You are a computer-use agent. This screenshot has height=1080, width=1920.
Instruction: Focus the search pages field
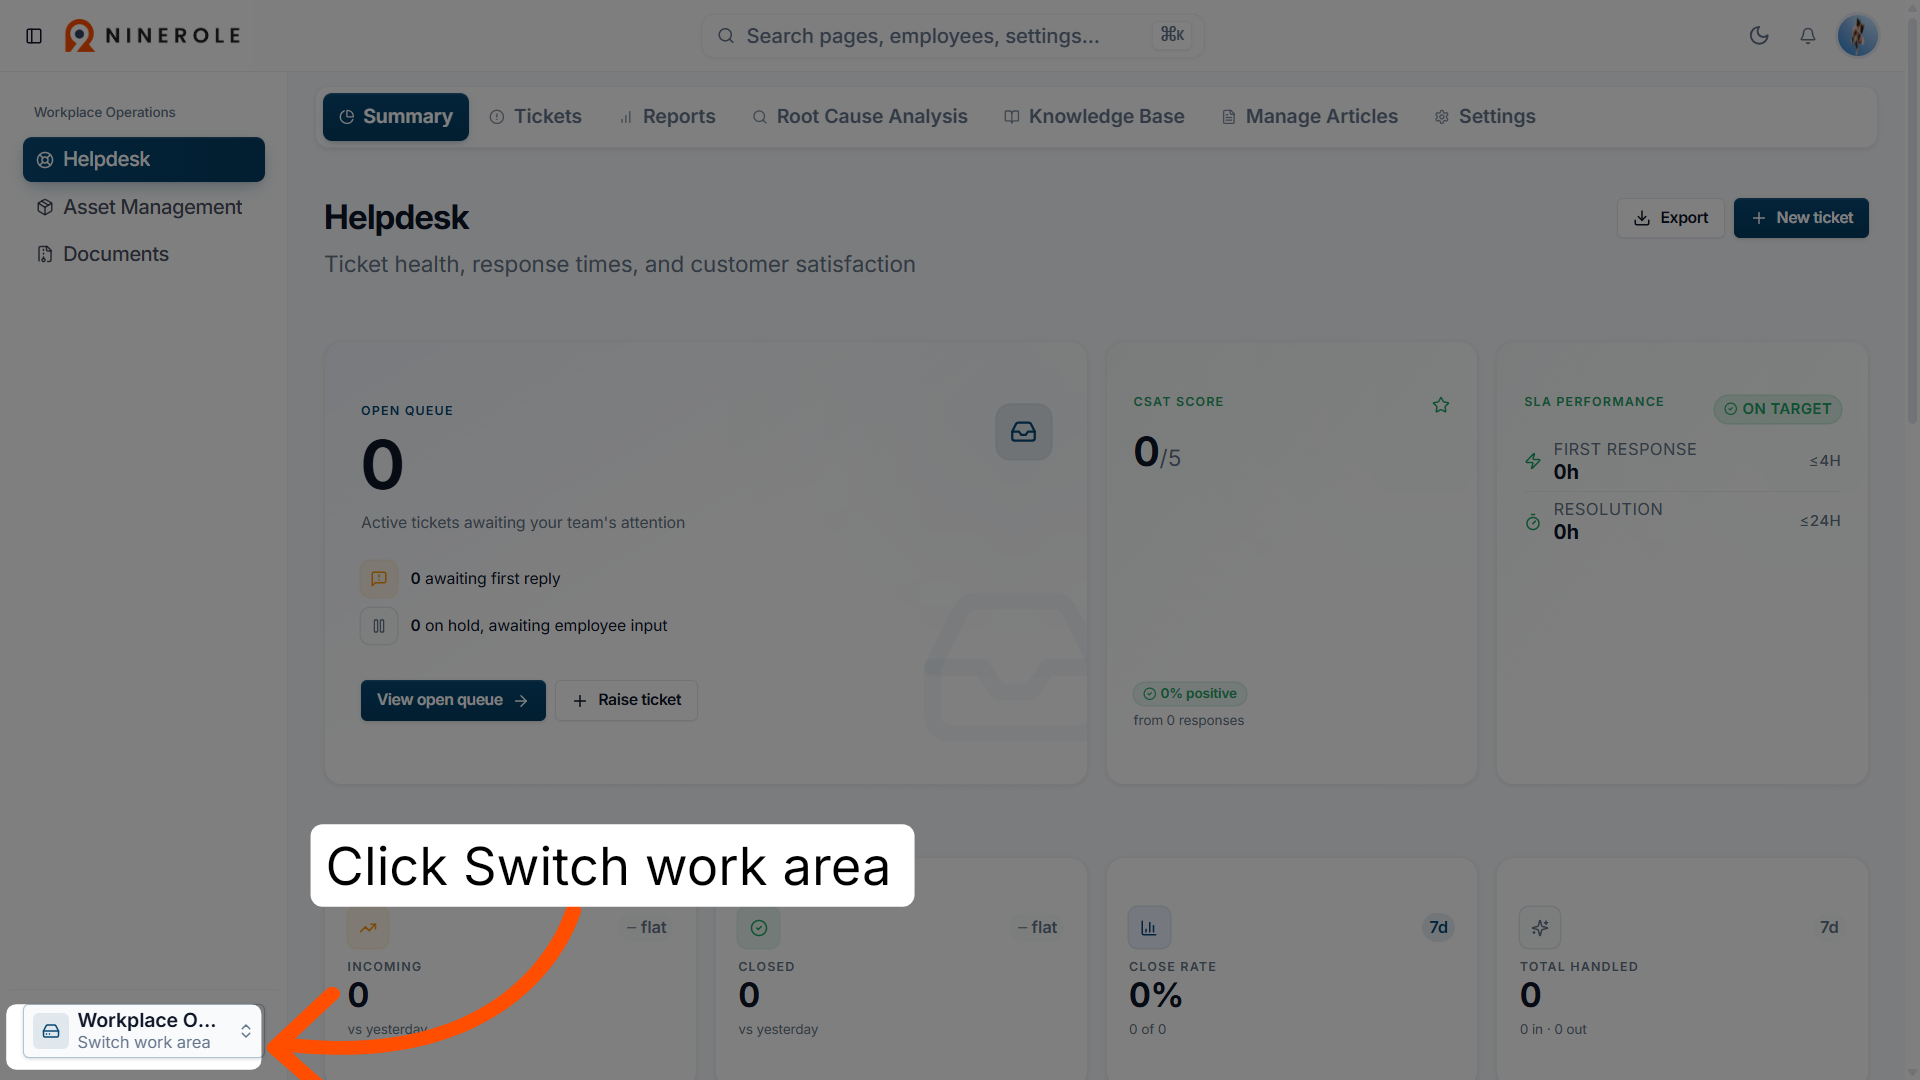click(952, 36)
